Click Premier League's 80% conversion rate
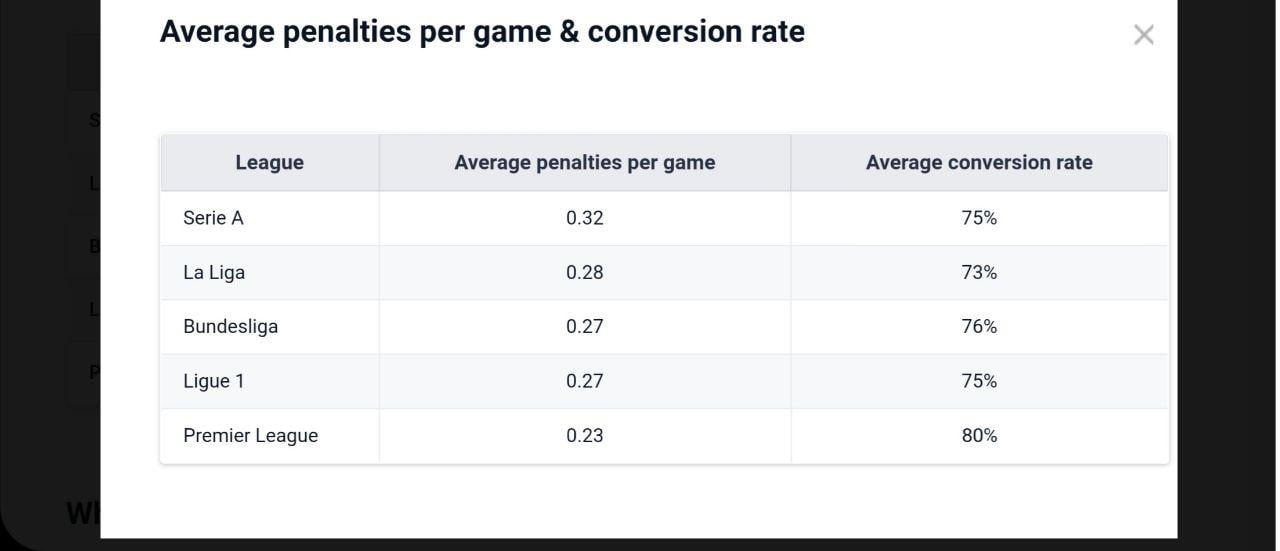Viewport: 1280px width, 551px height. coord(979,435)
